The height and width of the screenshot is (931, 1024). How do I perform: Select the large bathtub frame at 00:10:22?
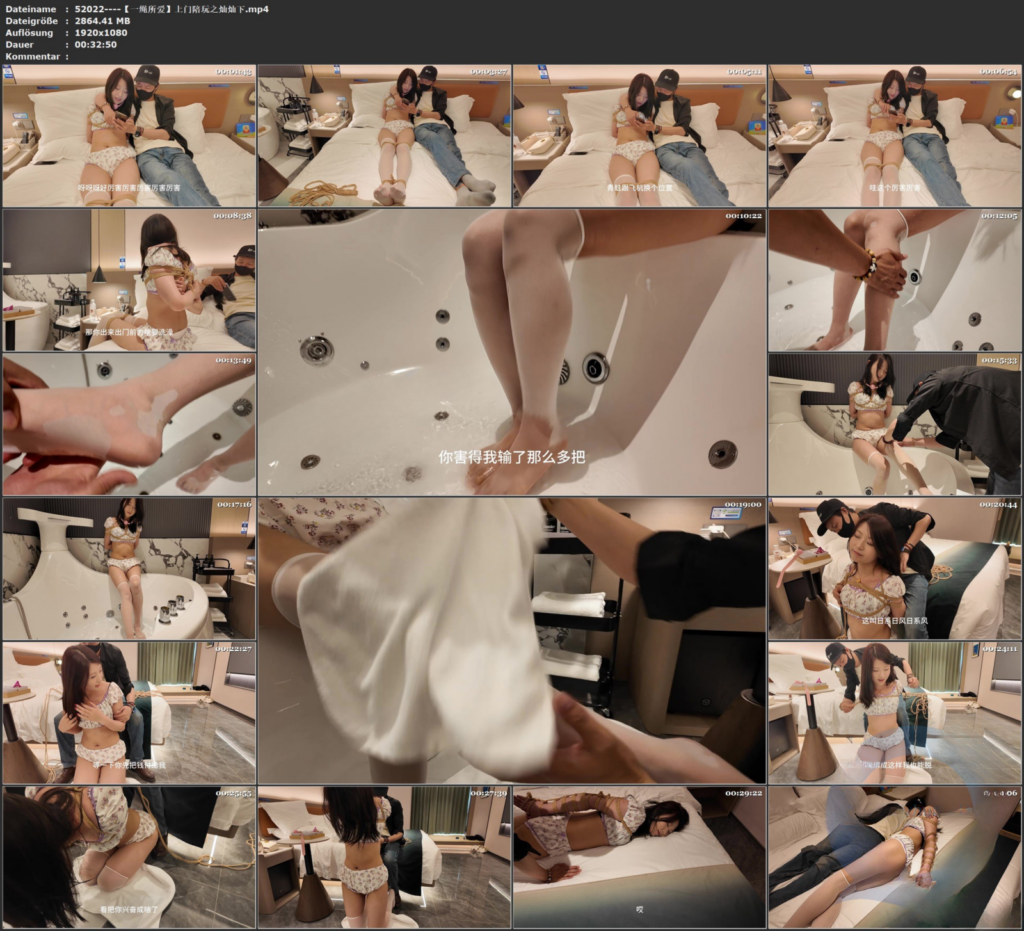512,353
